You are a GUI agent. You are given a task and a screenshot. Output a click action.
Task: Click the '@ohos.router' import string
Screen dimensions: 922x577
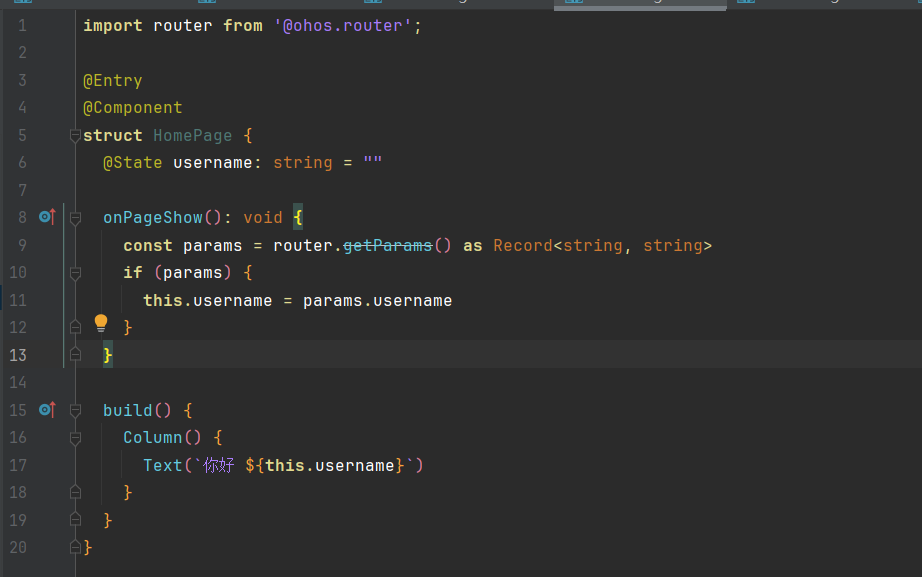click(343, 26)
